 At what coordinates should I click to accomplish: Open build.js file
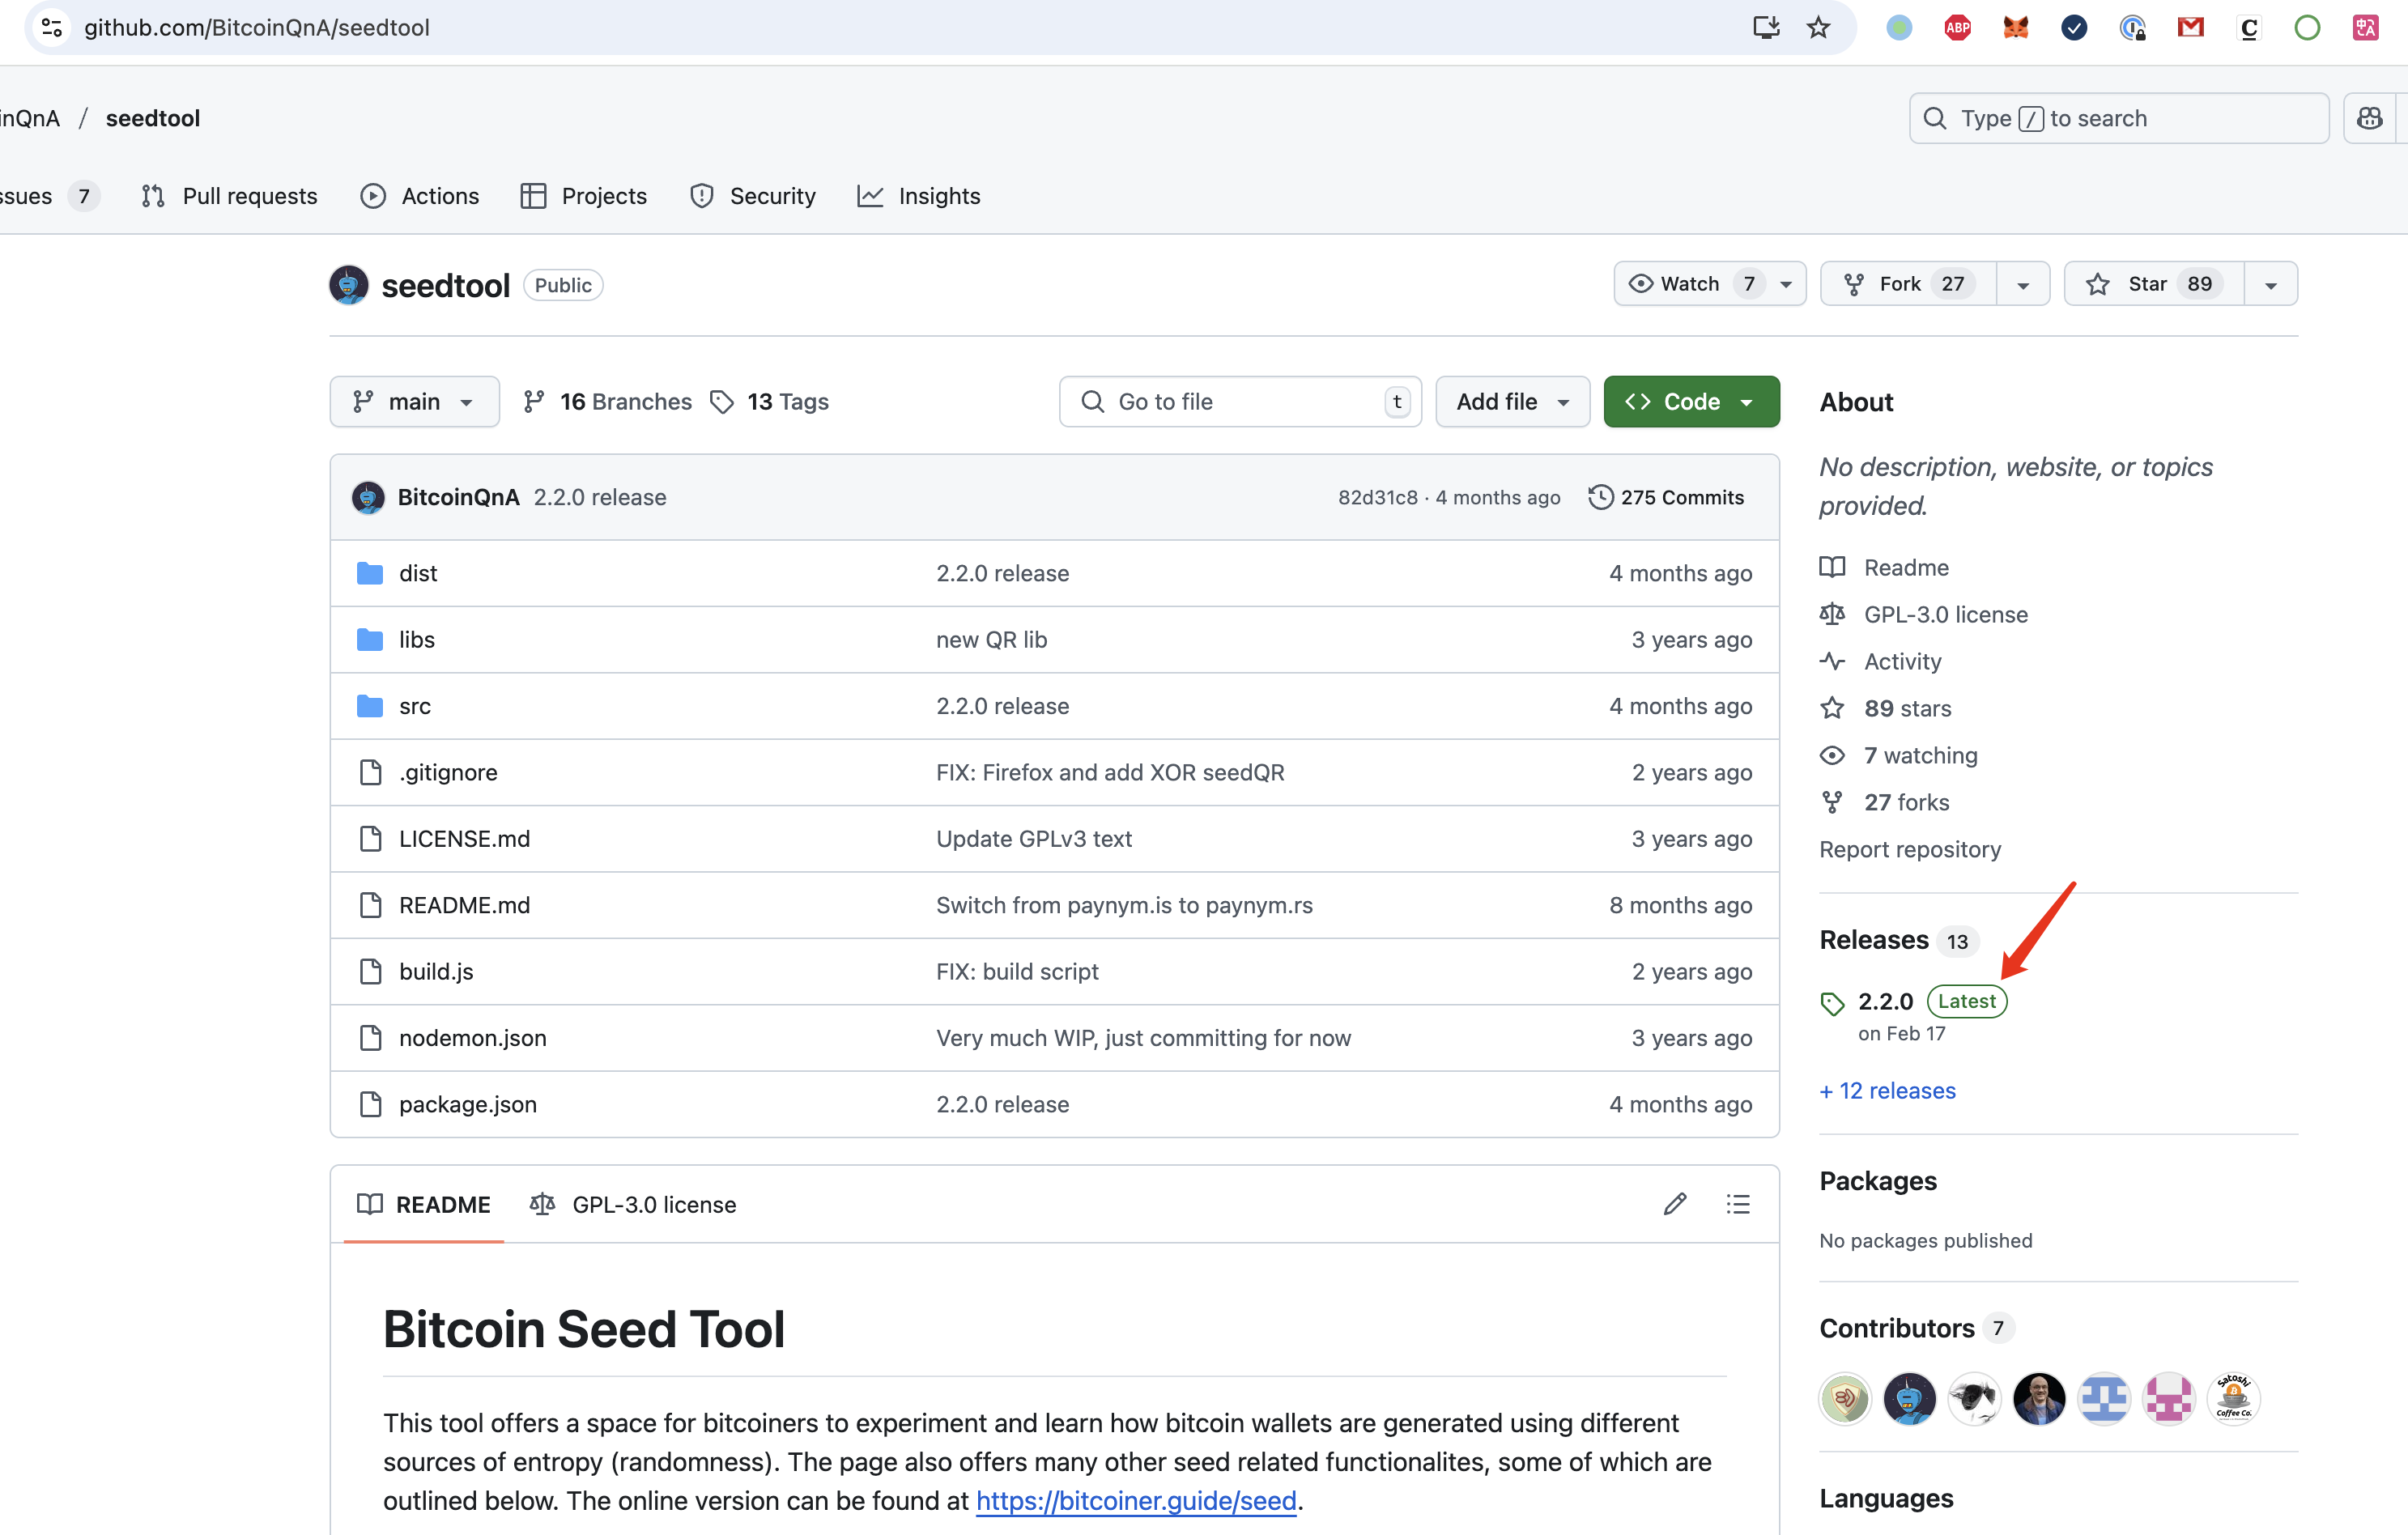click(436, 971)
